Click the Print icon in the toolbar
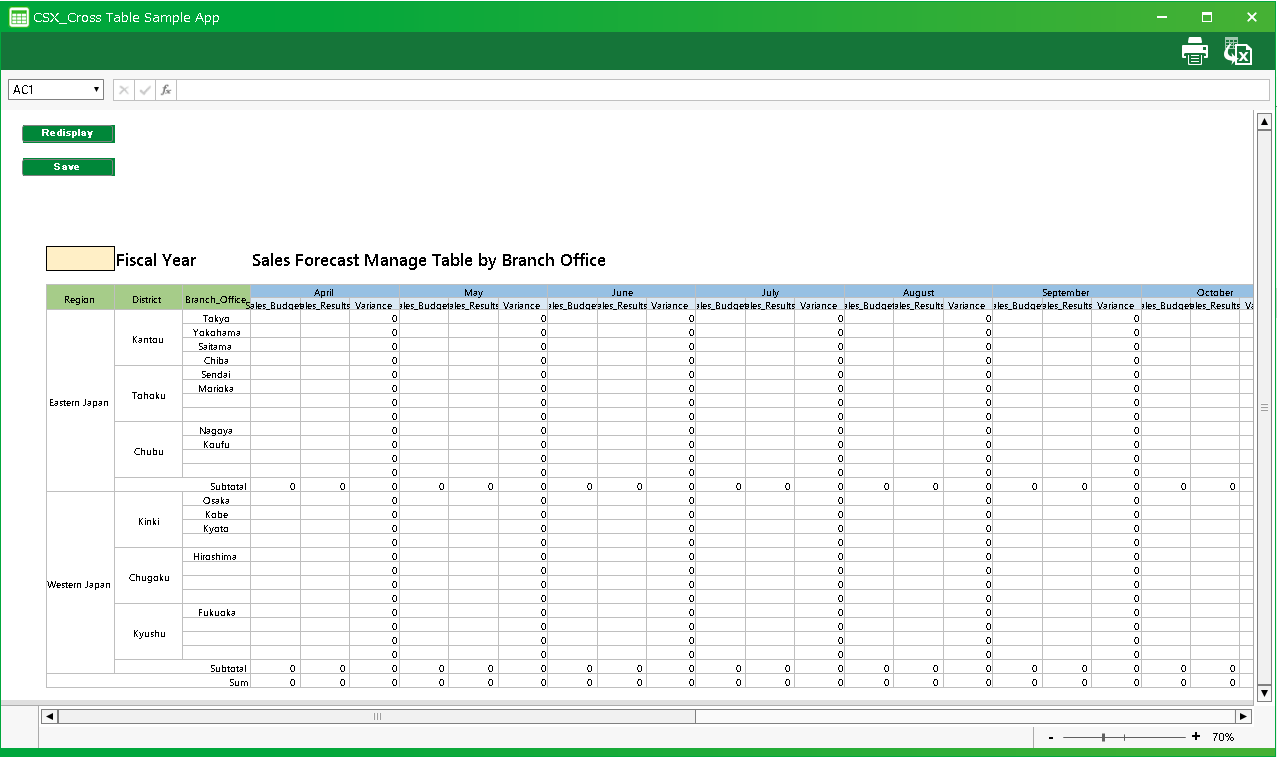1277x757 pixels. [1195, 51]
